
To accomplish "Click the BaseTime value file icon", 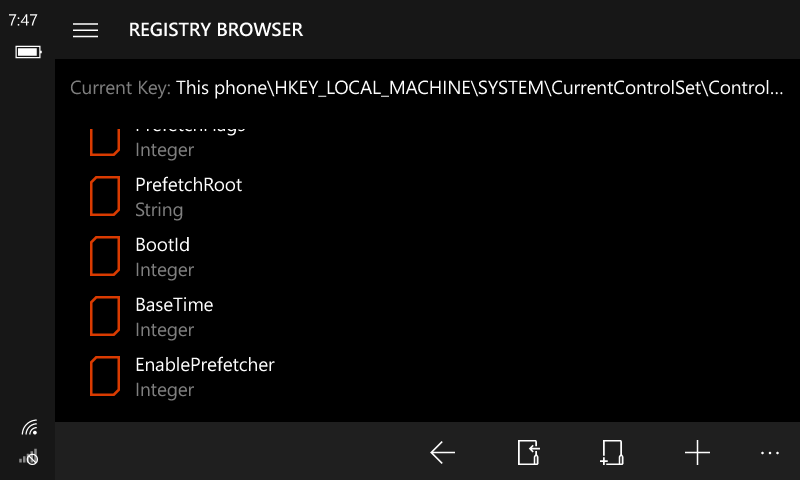I will click(105, 316).
